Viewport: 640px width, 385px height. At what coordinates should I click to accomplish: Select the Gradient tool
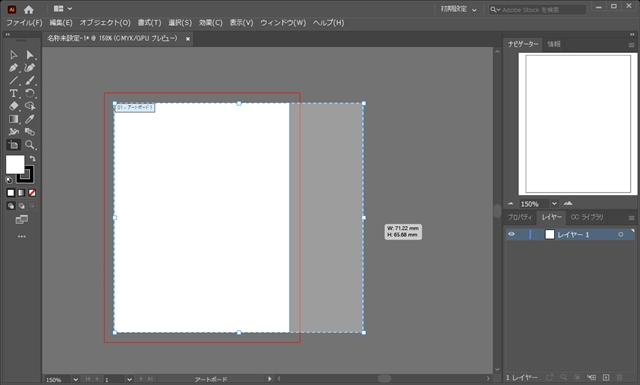[13, 119]
